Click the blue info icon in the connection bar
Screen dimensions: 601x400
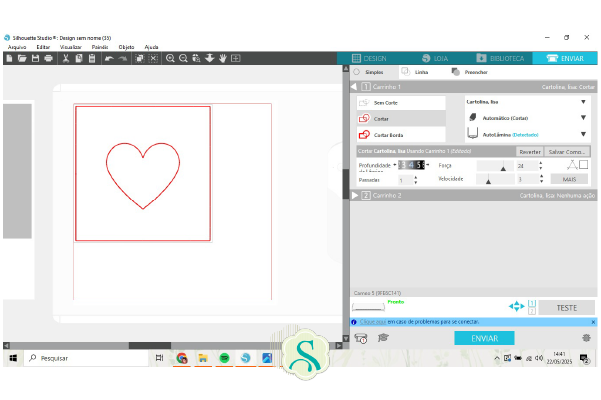click(x=354, y=322)
